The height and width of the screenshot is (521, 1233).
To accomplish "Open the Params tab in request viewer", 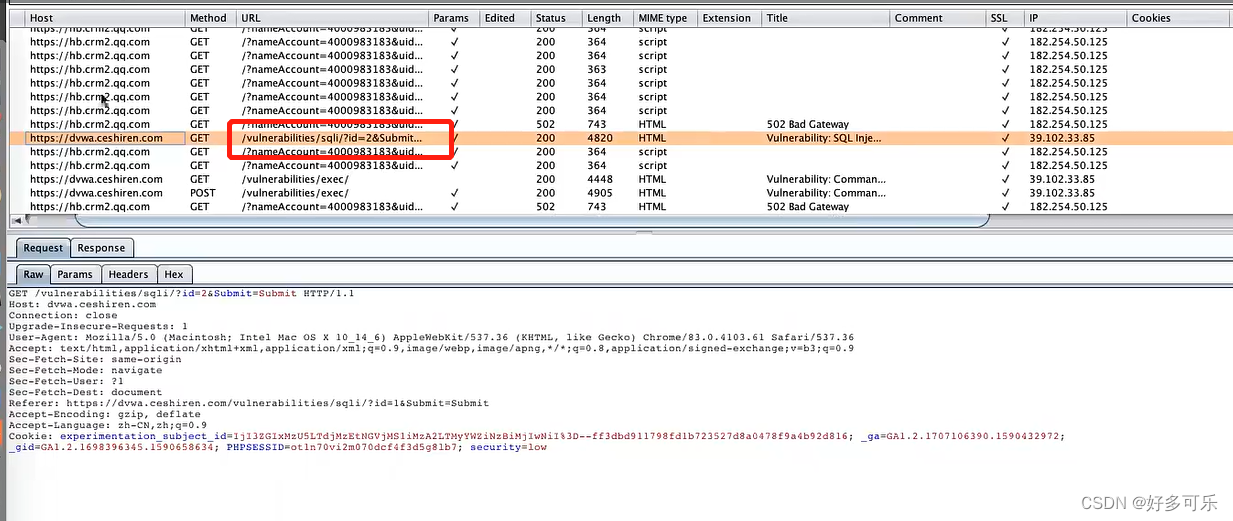I will [75, 274].
